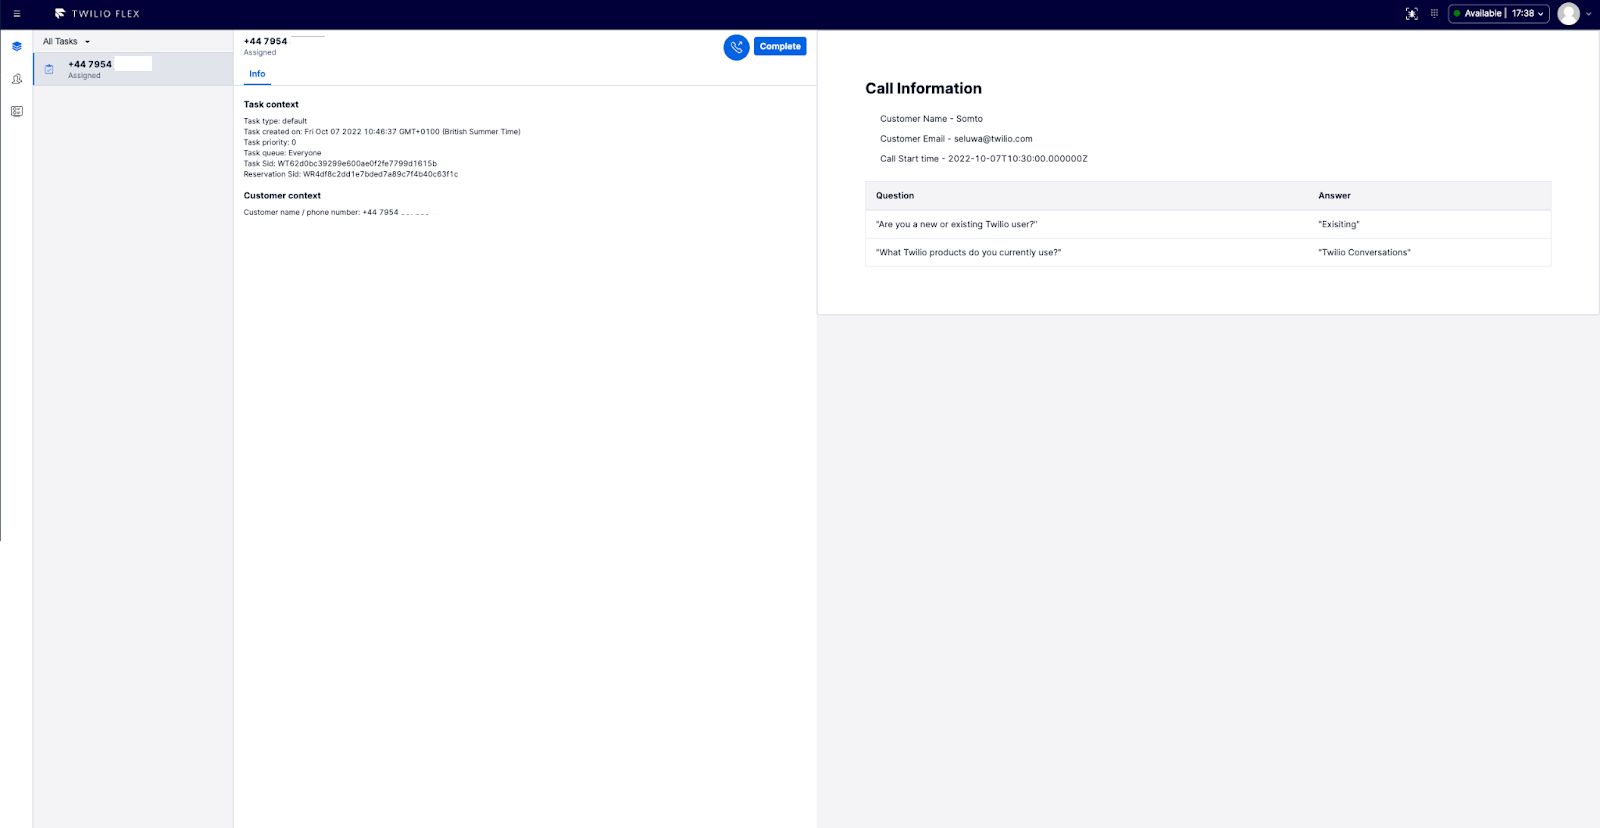Click the Customer context heading
Image resolution: width=1600 pixels, height=828 pixels.
pos(282,196)
